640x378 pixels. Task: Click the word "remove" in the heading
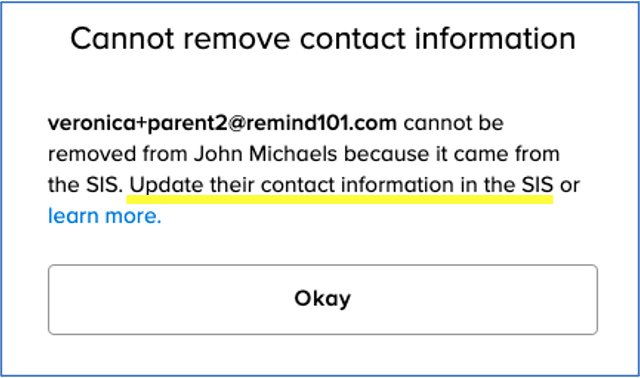click(238, 39)
